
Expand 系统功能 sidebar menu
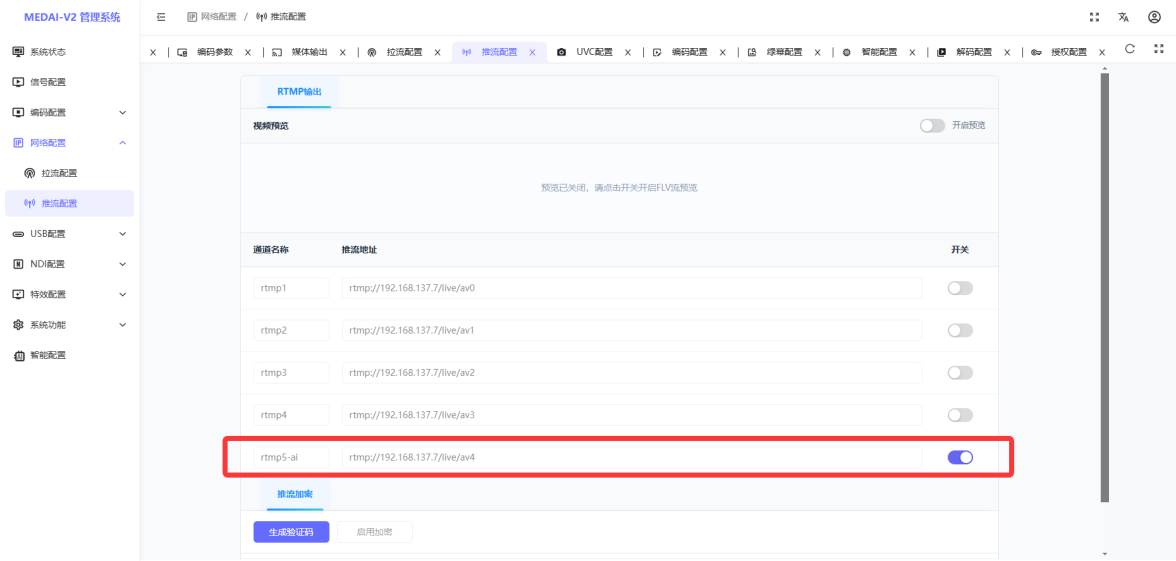pos(70,325)
